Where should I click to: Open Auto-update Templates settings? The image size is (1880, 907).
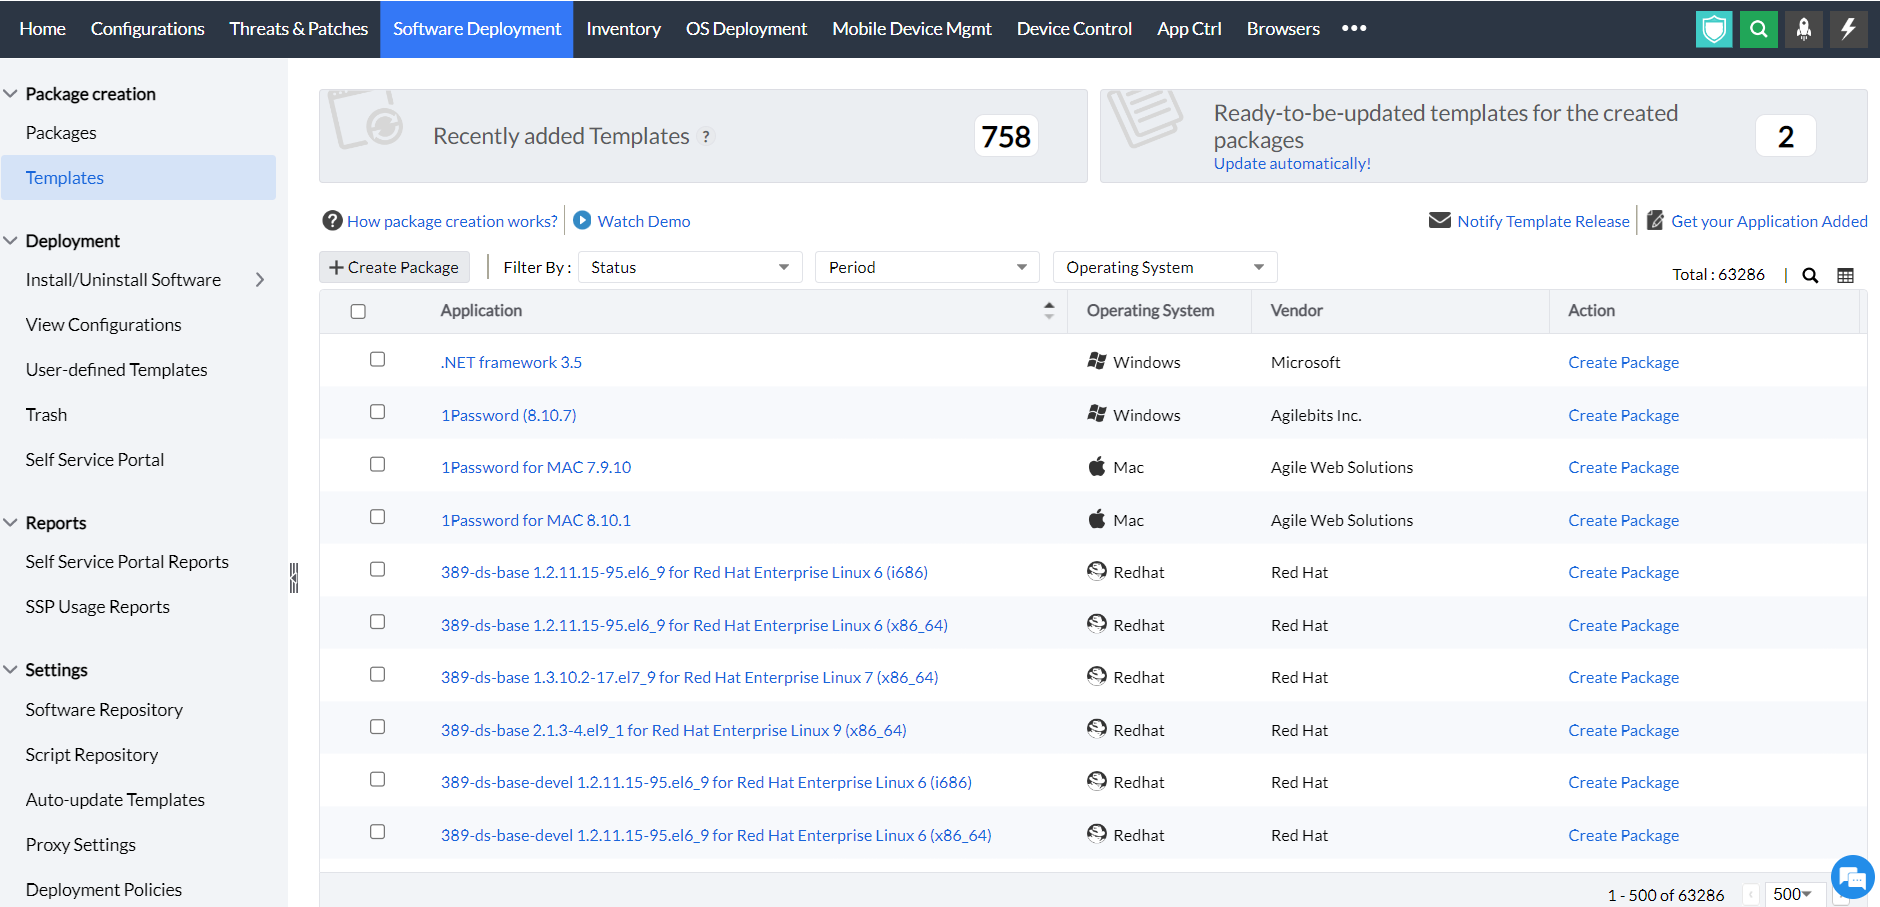[x=115, y=800]
